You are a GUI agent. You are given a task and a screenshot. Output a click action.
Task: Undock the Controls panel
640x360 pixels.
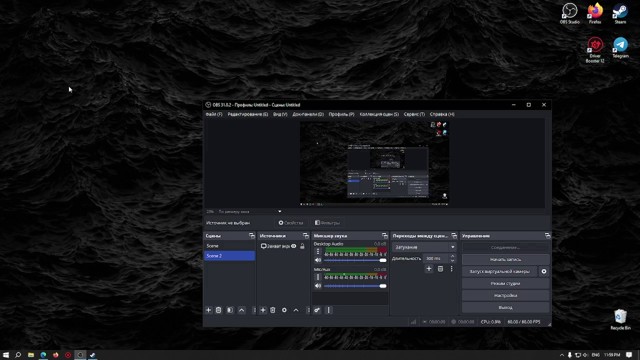pos(547,236)
